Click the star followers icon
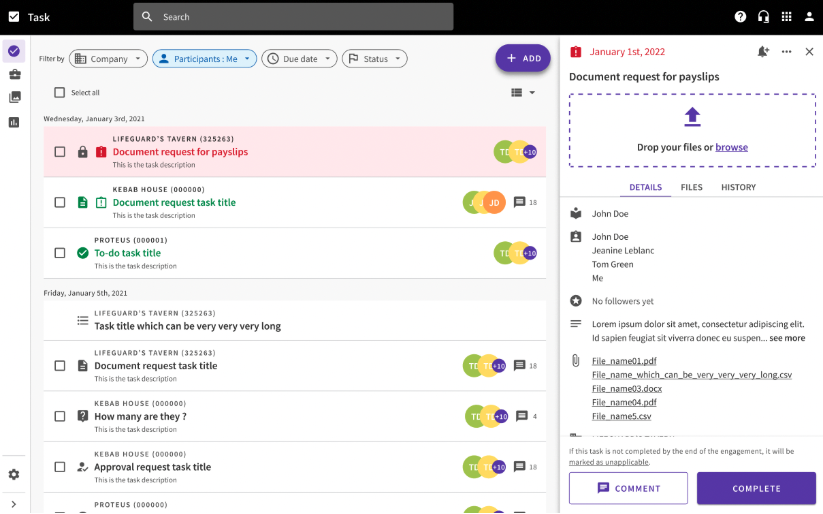Viewport: 823px width, 514px height. (576, 301)
